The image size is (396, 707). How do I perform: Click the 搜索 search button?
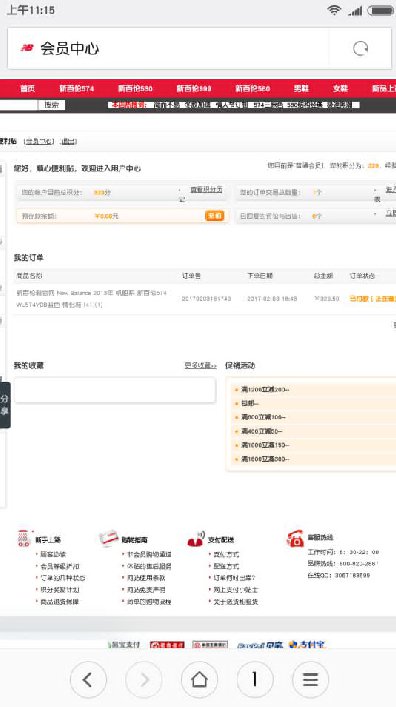click(x=51, y=105)
